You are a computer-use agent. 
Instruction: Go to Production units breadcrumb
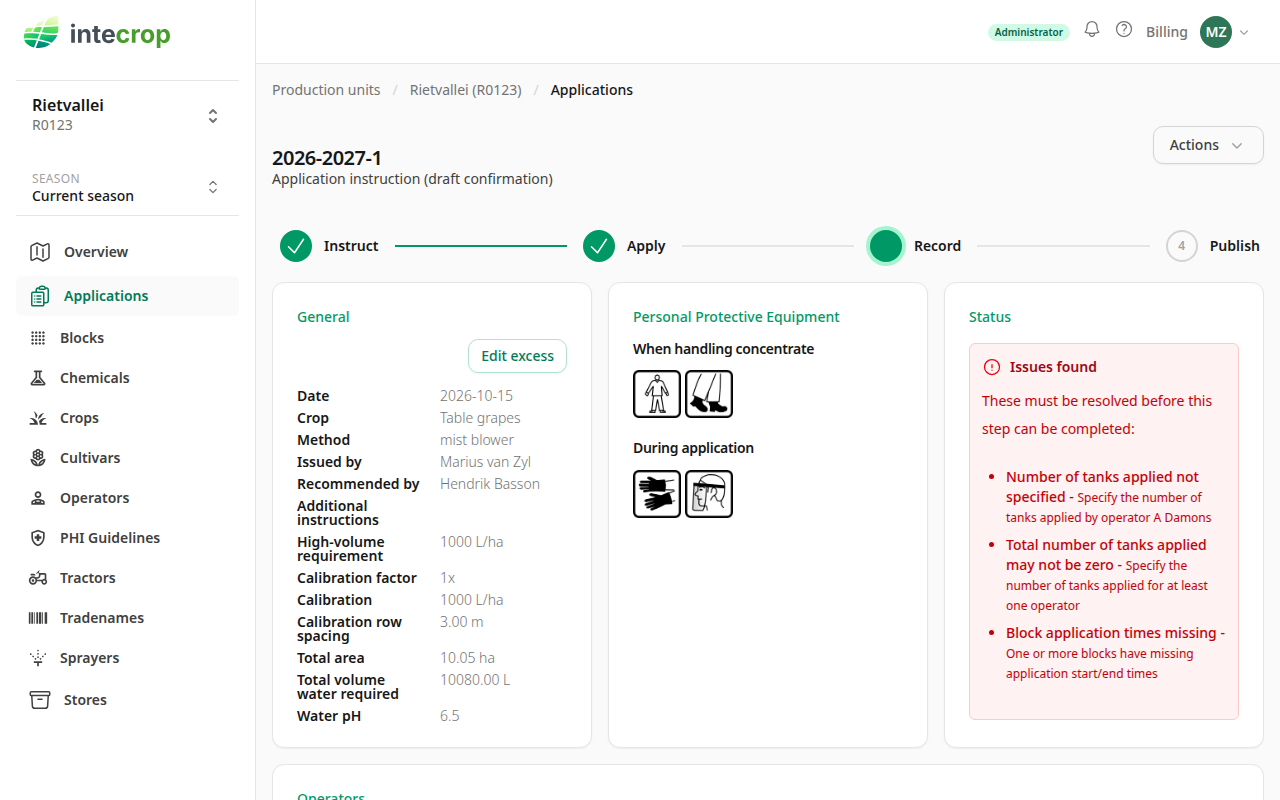[x=326, y=90]
